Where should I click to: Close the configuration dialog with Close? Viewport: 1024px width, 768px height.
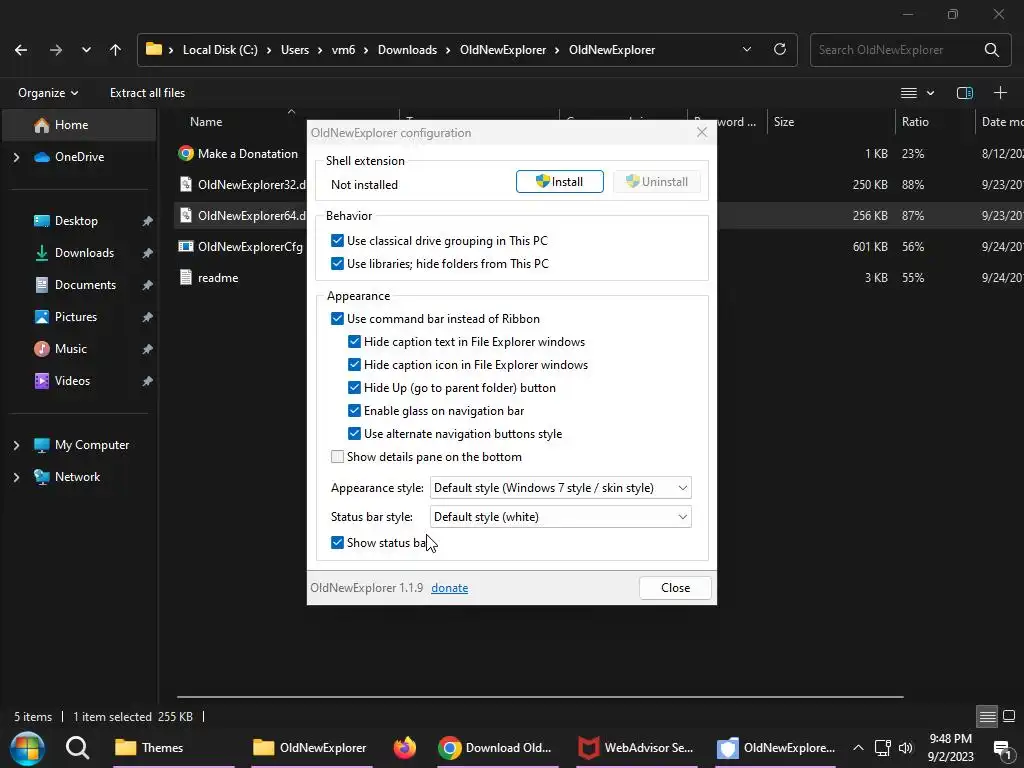(675, 588)
